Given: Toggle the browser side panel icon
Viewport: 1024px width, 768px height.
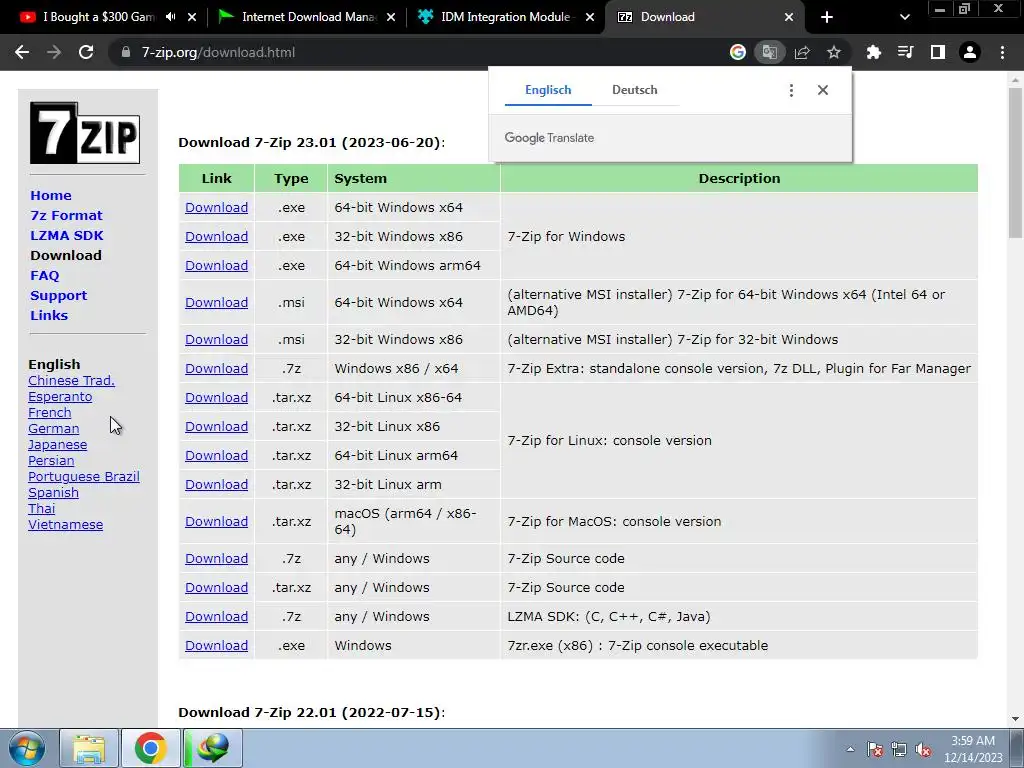Looking at the screenshot, I should click(938, 52).
